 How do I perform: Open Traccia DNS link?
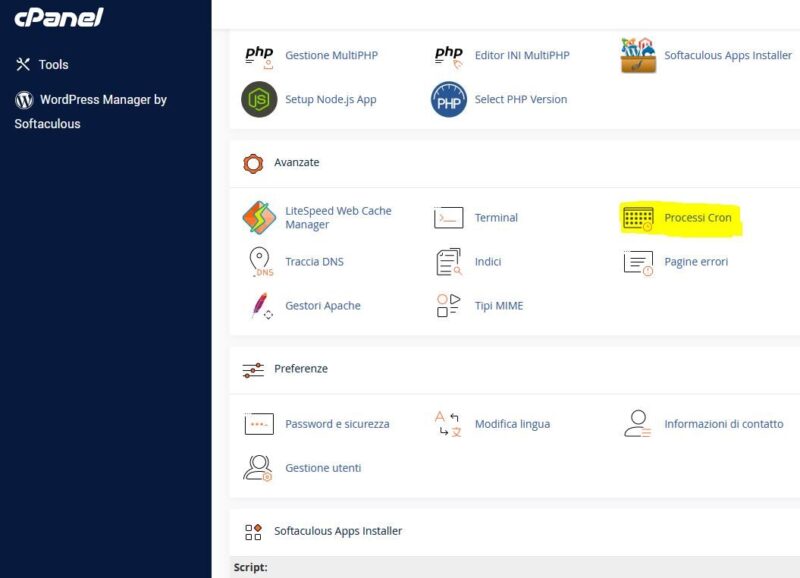pyautogui.click(x=314, y=262)
